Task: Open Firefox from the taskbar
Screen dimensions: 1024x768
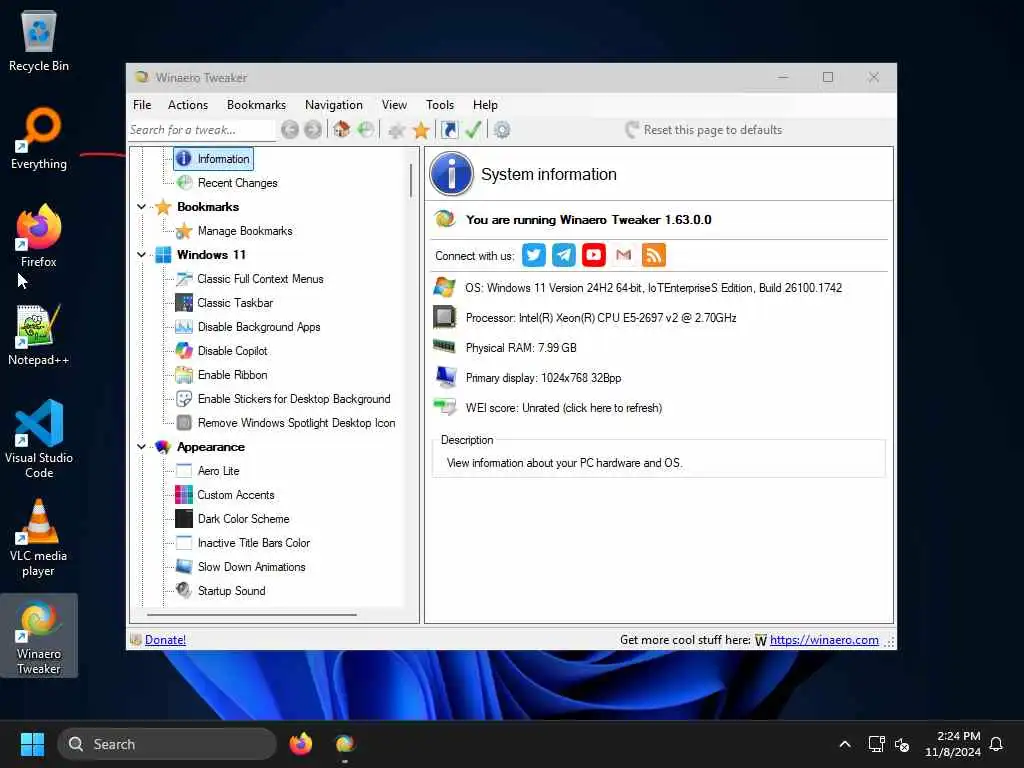Action: 300,744
